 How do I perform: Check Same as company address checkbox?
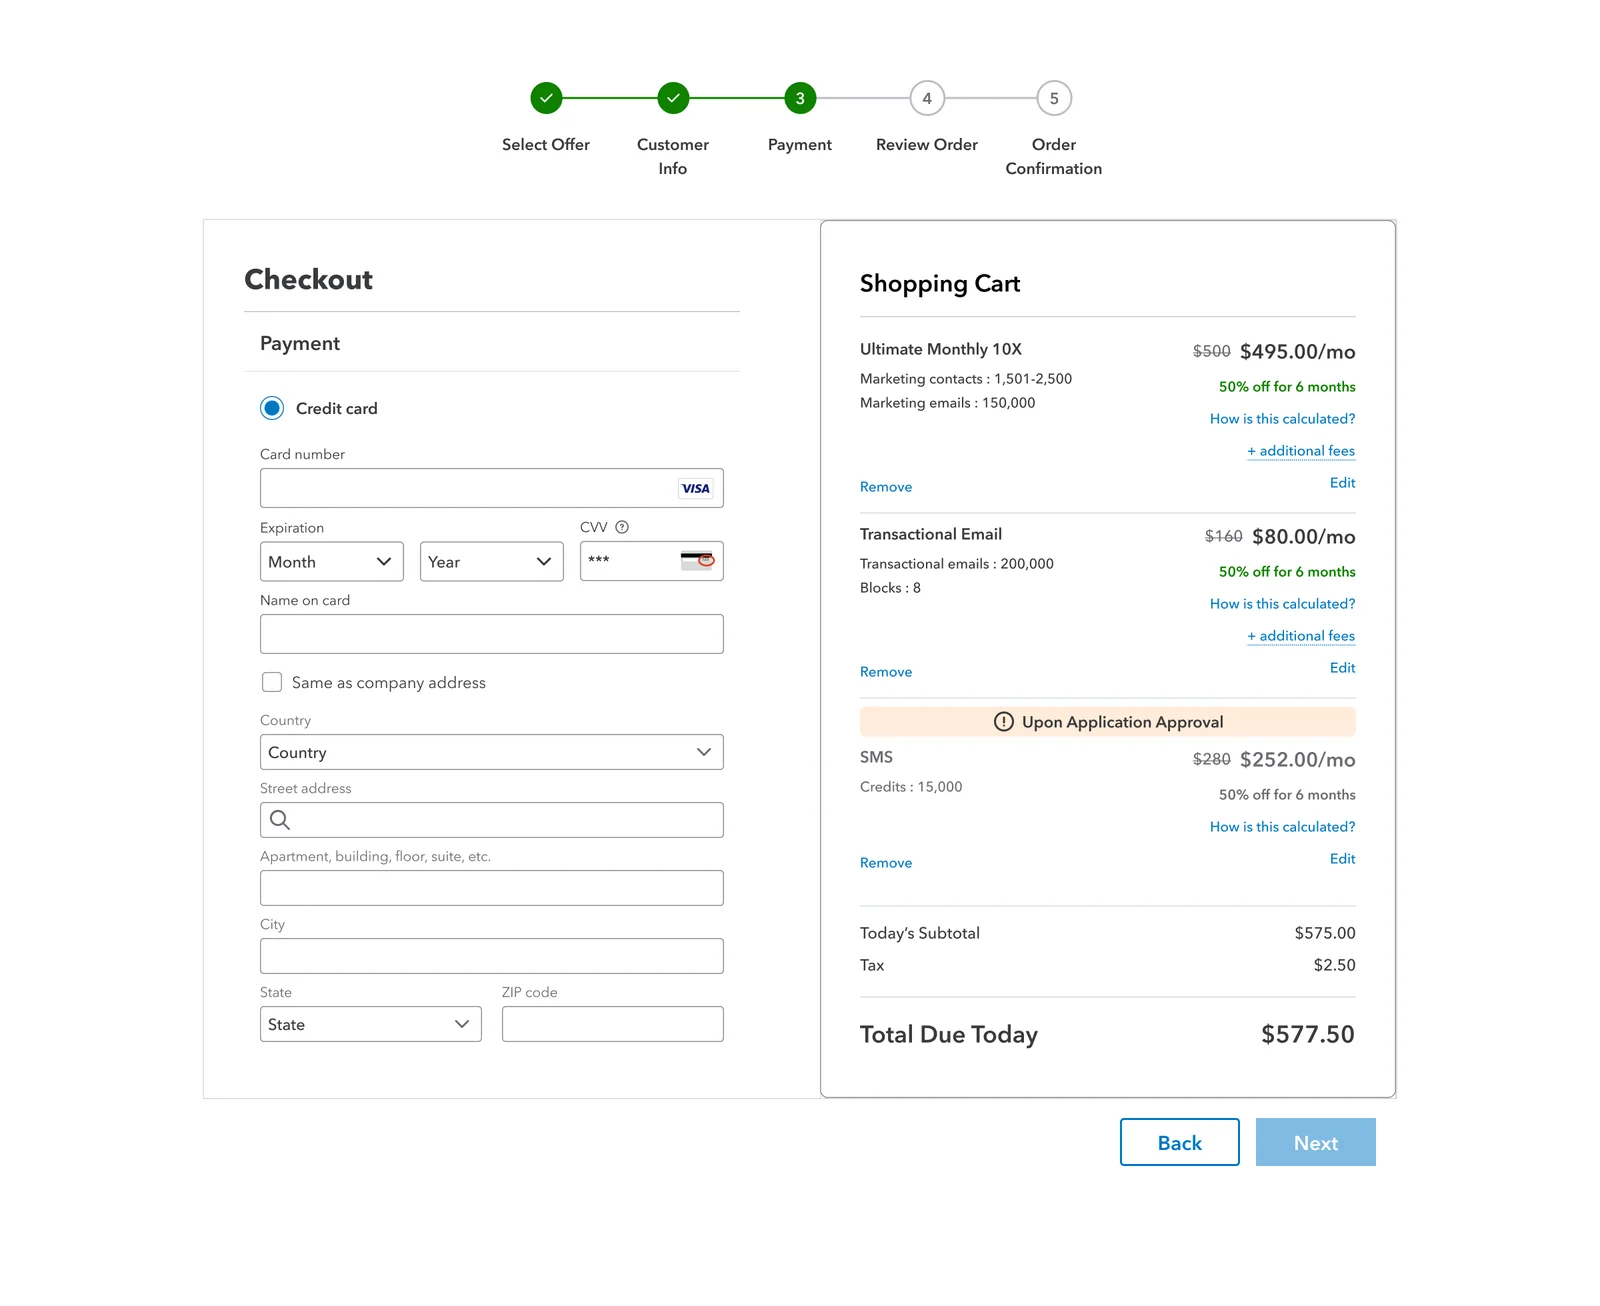272,682
